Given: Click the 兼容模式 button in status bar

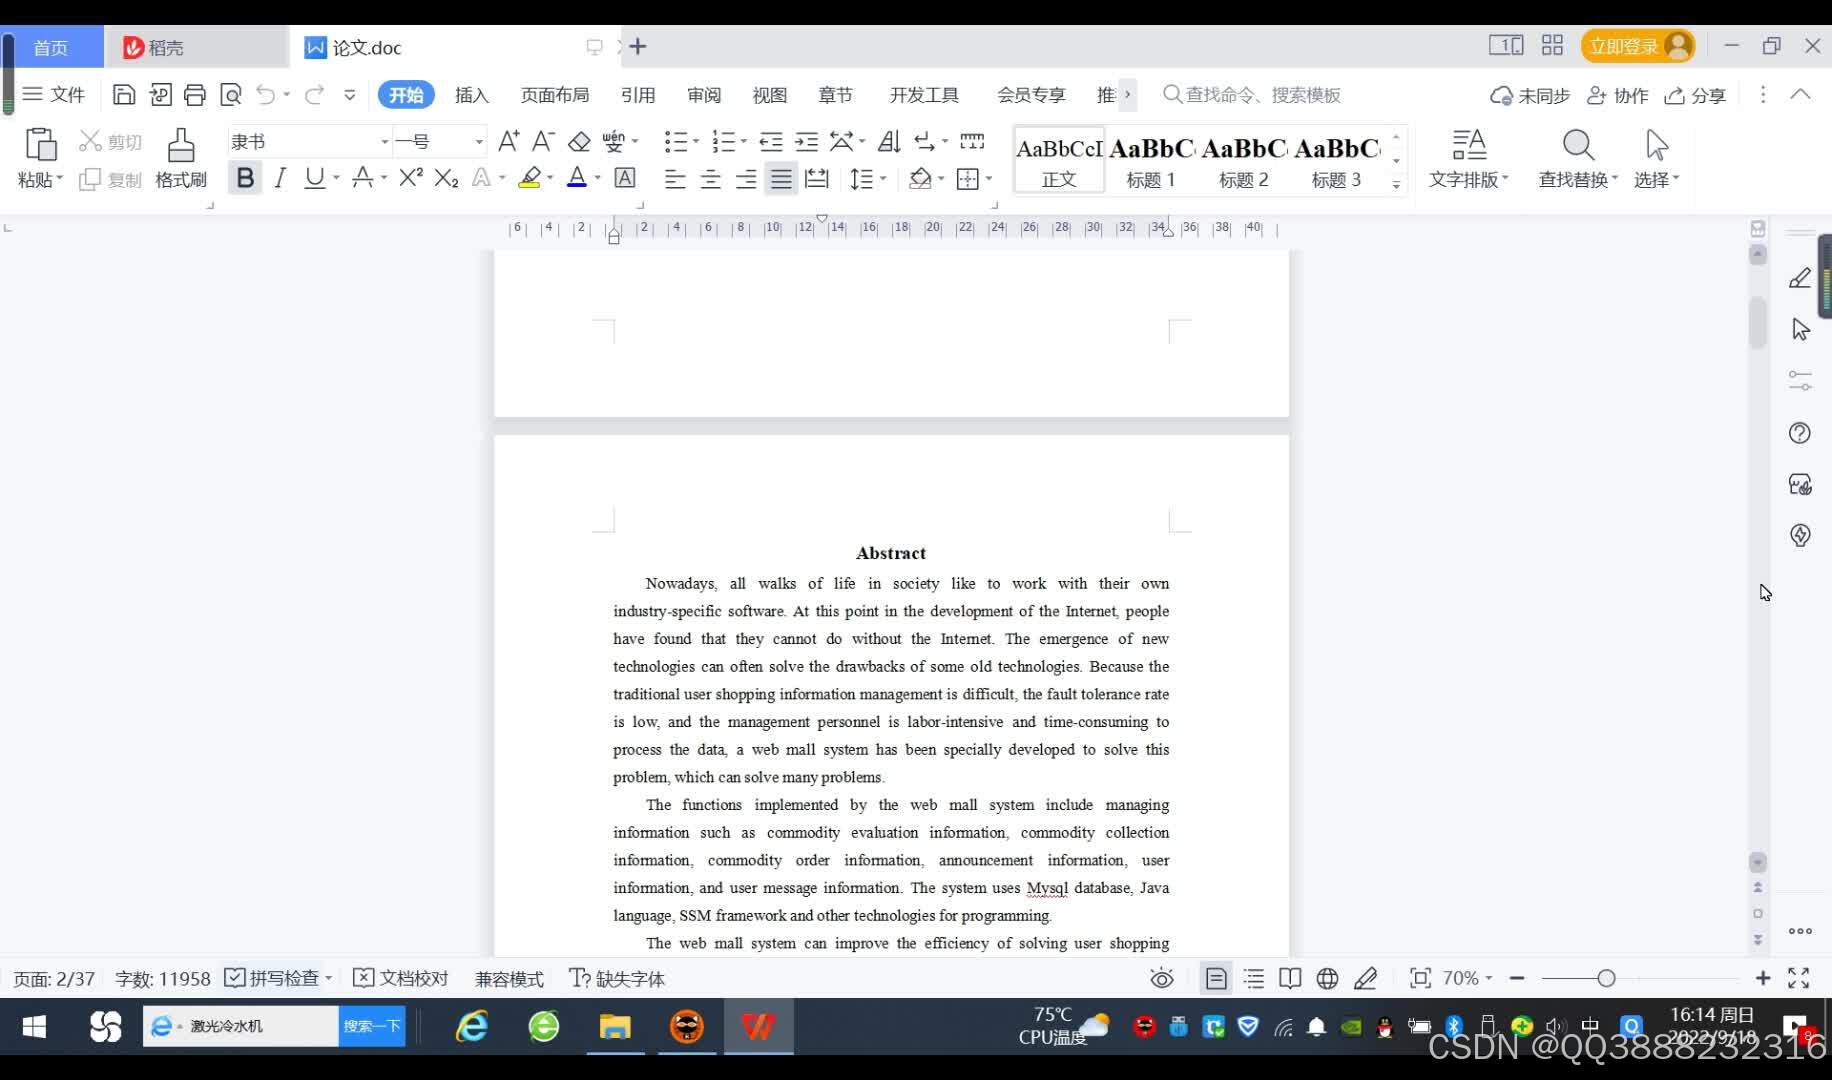Looking at the screenshot, I should 508,978.
